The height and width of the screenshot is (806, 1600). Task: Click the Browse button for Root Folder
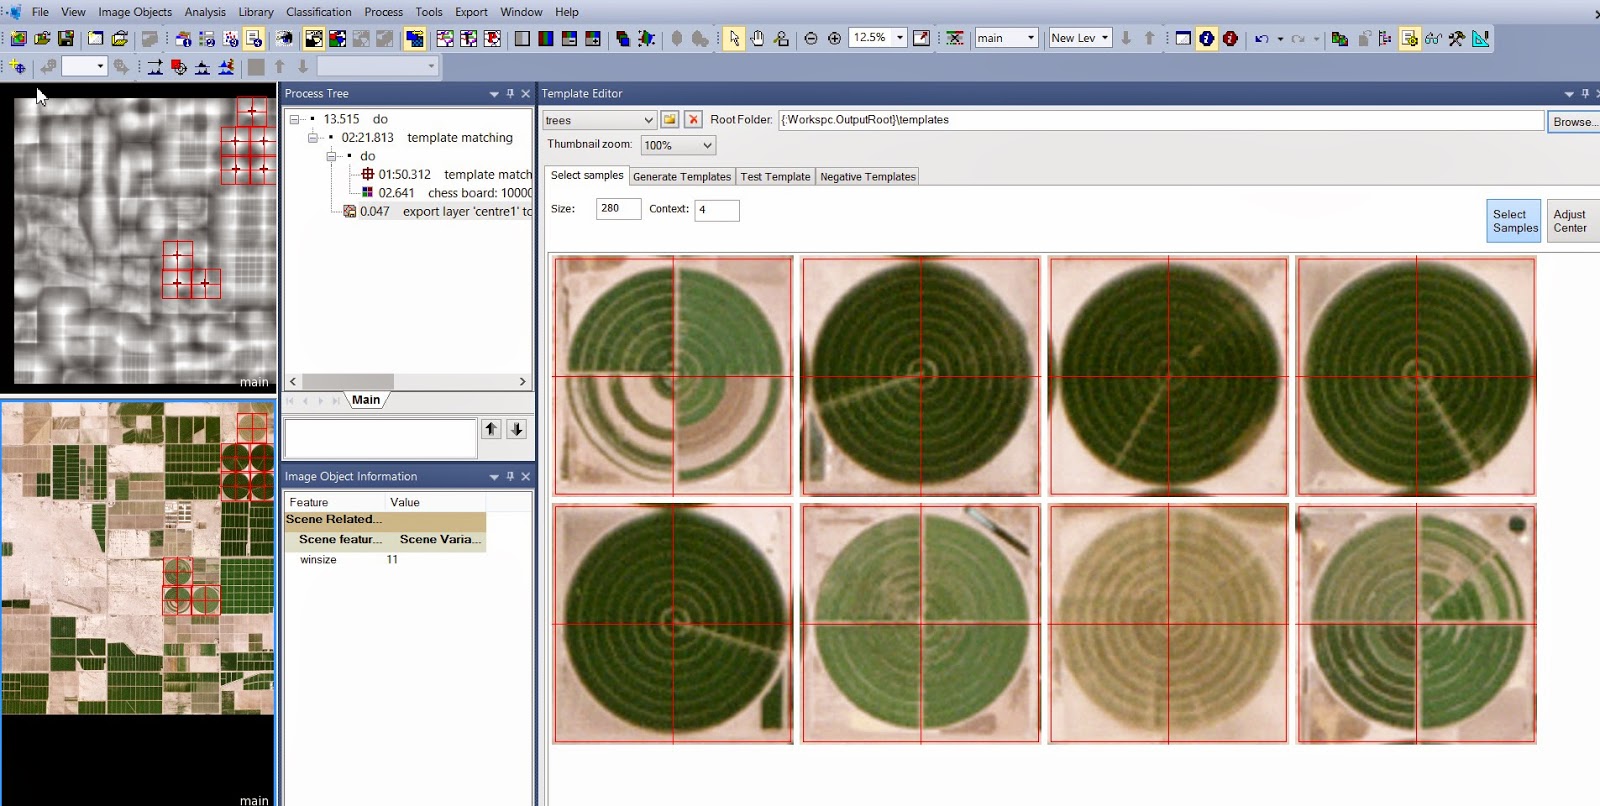pyautogui.click(x=1572, y=122)
